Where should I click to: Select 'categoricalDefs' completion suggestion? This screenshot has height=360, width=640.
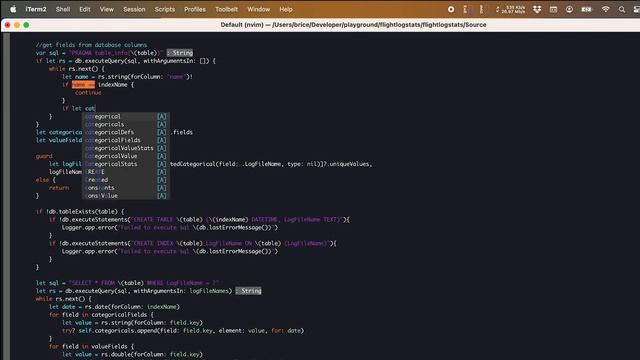pyautogui.click(x=126, y=132)
